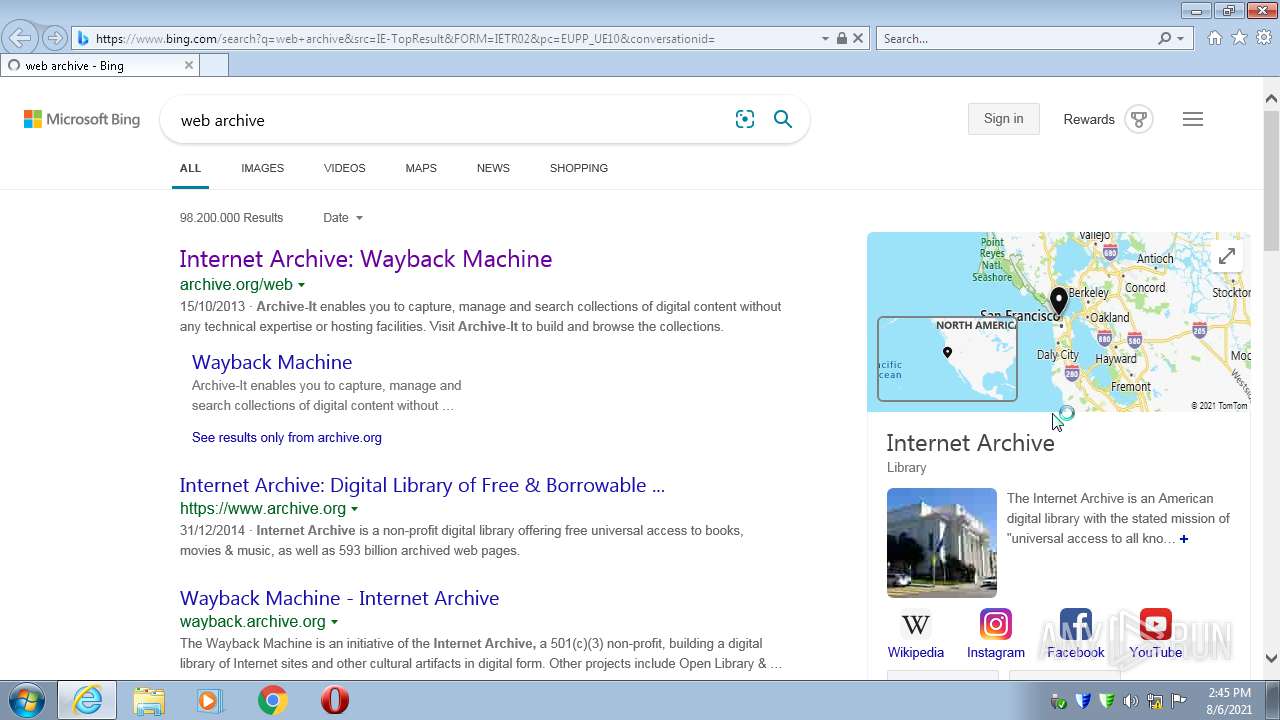The width and height of the screenshot is (1280, 720).
Task: Open the address bar history dropdown arrow
Action: [825, 38]
